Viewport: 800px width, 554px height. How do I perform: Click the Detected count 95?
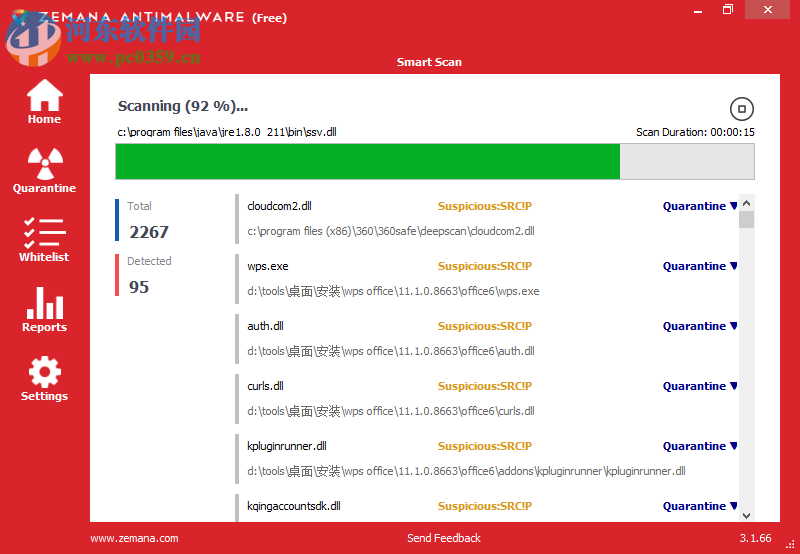[x=139, y=287]
